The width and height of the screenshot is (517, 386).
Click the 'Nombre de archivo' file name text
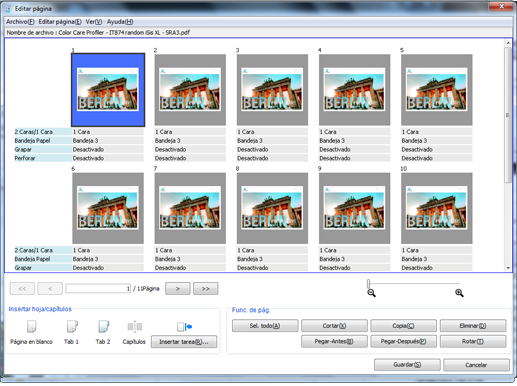coord(98,33)
